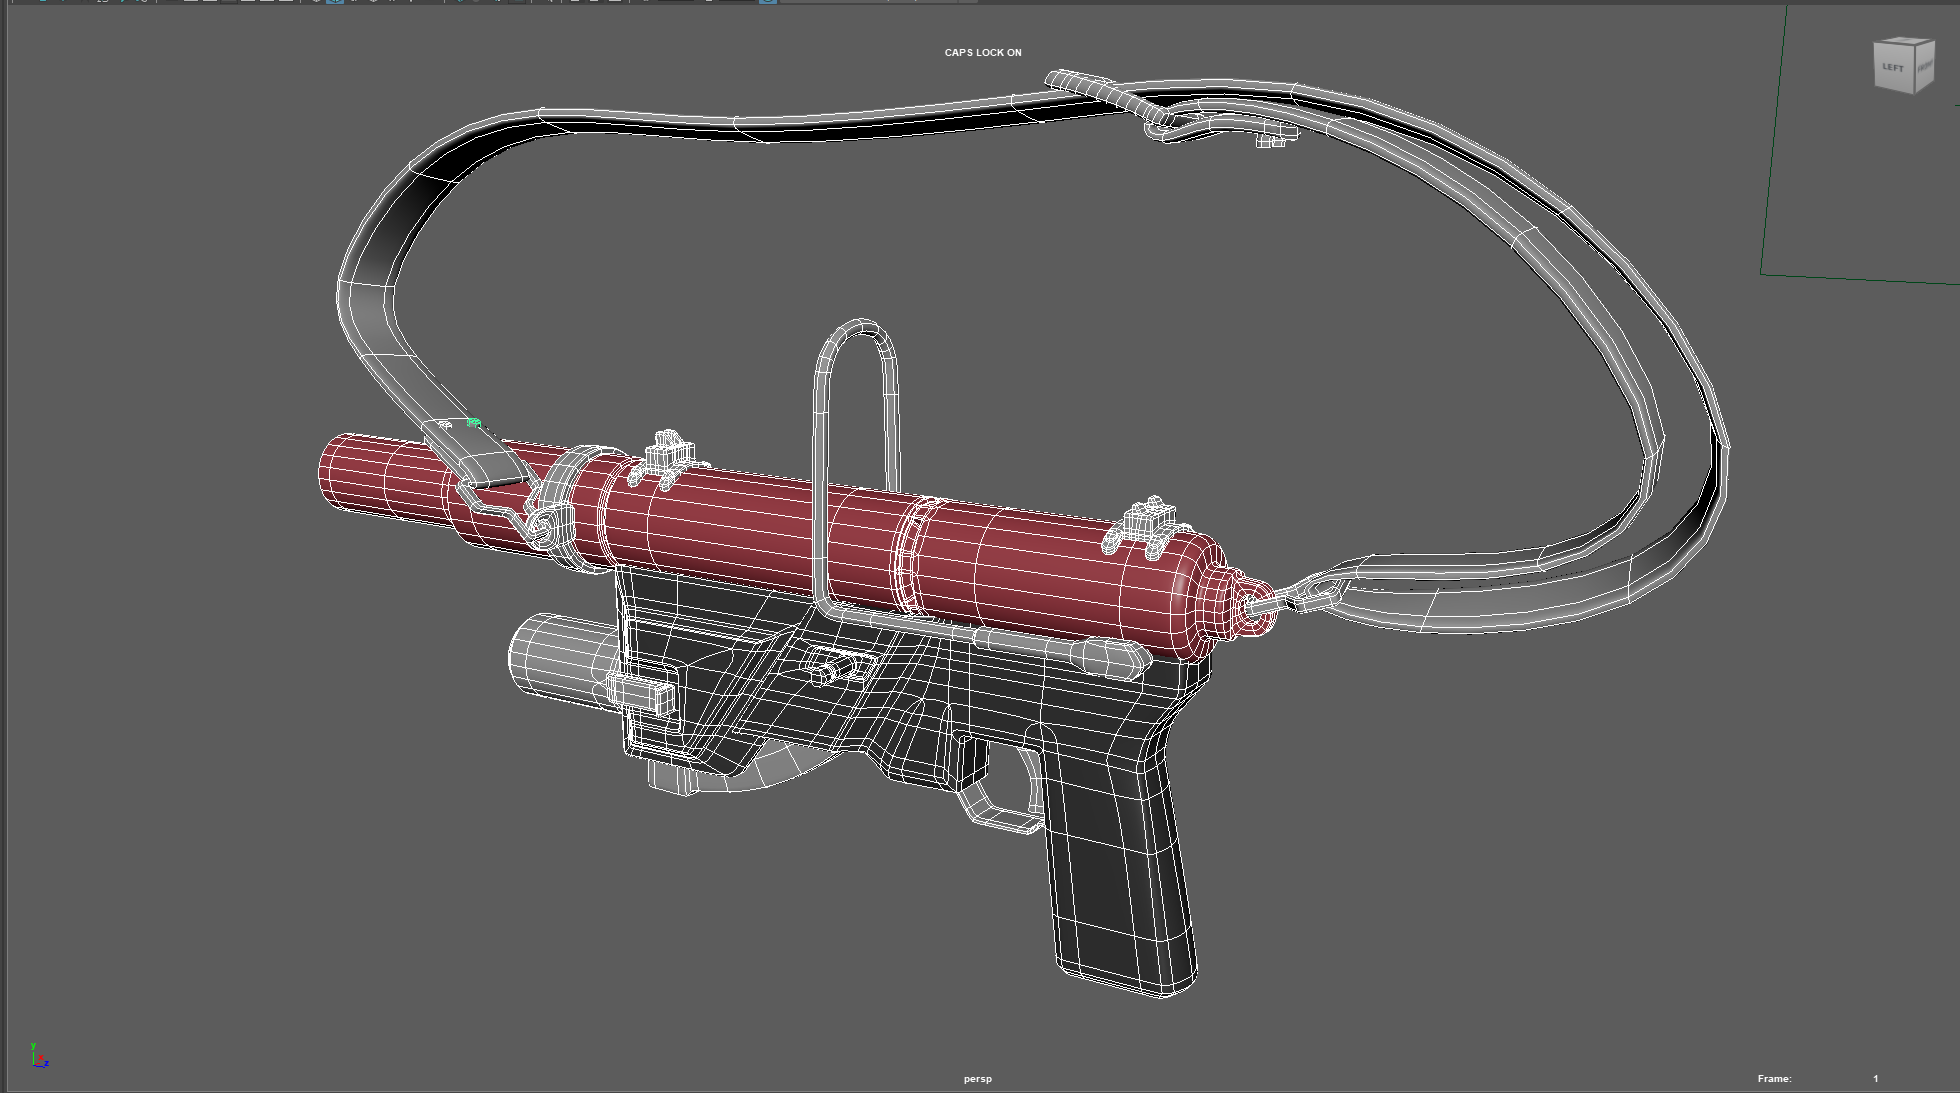Screen dimensions: 1960x1093
Task: Click the green highlighted vertex on the strap
Action: point(474,423)
